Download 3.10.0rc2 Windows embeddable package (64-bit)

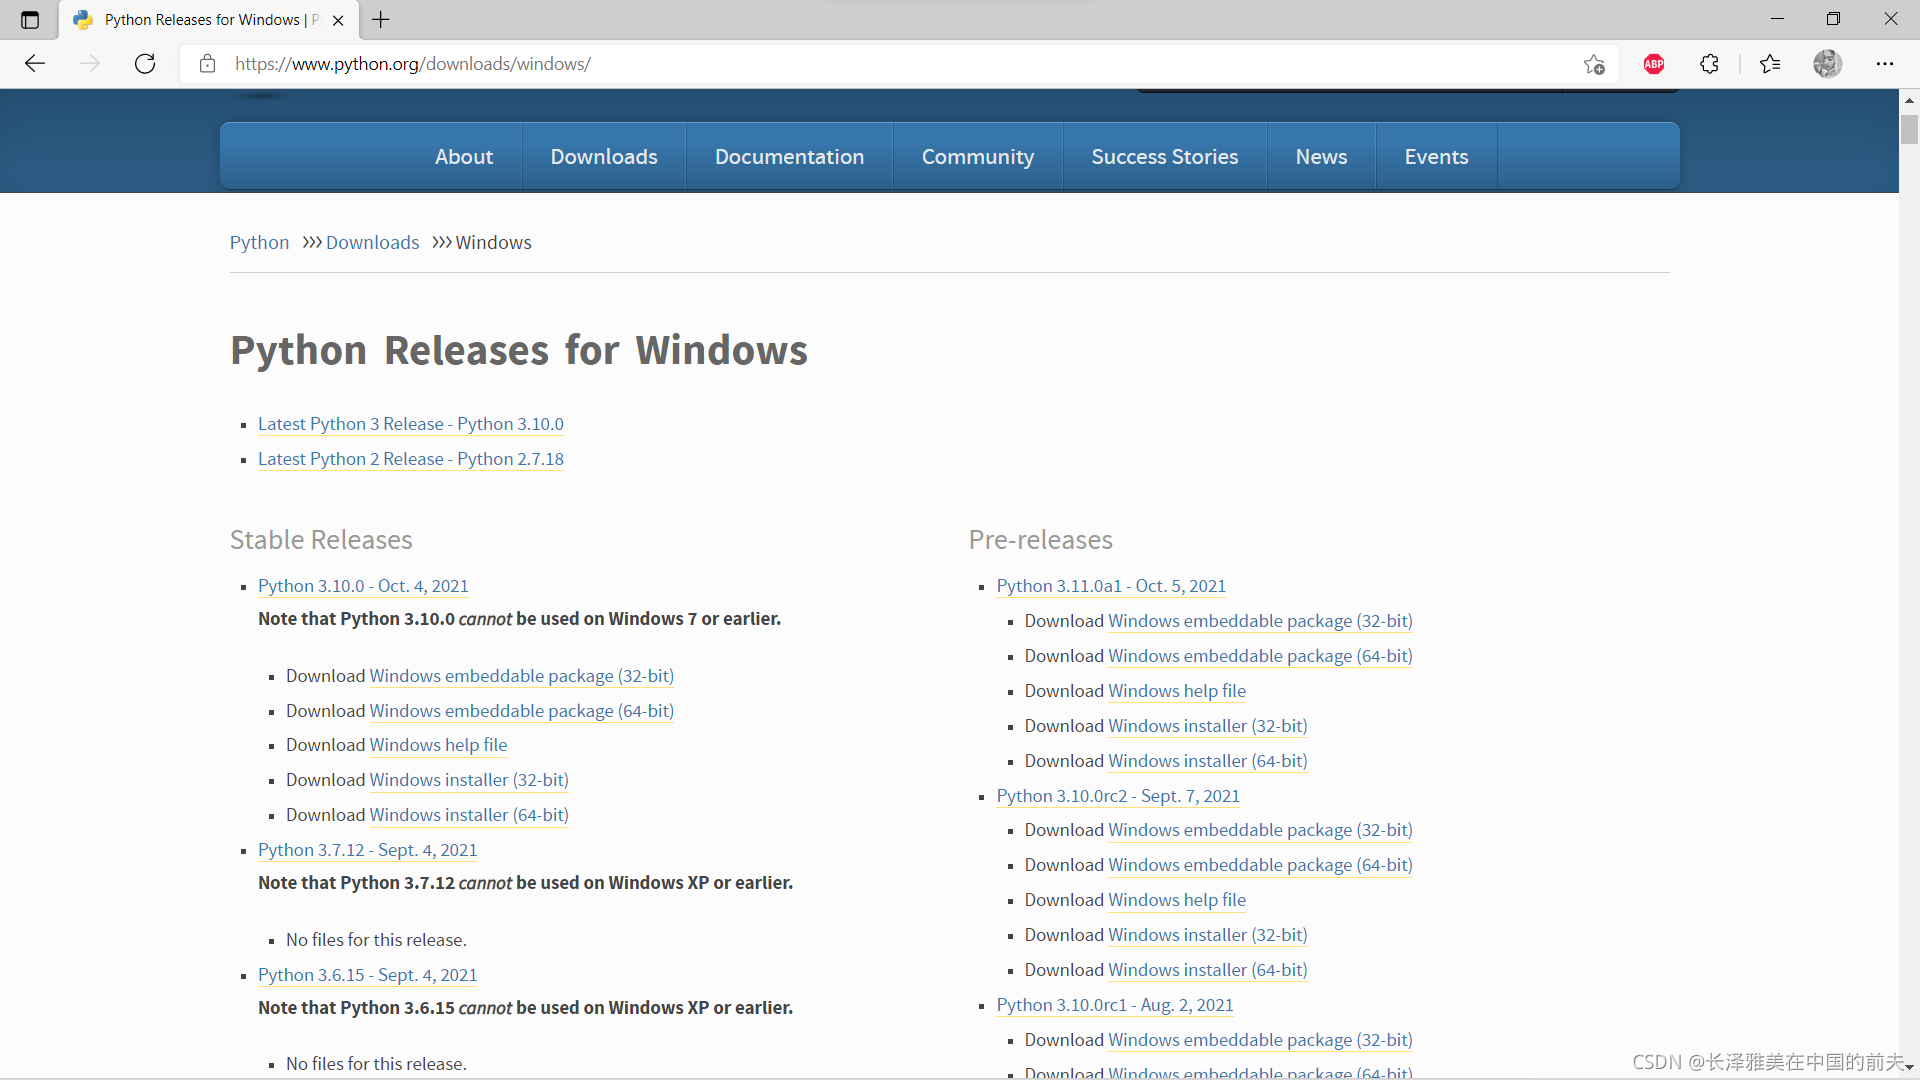pos(1260,865)
